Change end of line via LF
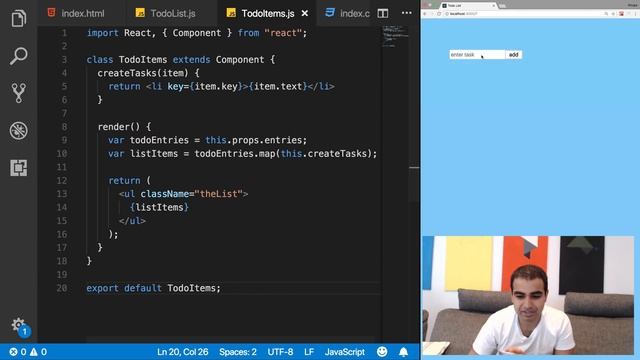Screen dimensions: 640x360 pos(309,352)
